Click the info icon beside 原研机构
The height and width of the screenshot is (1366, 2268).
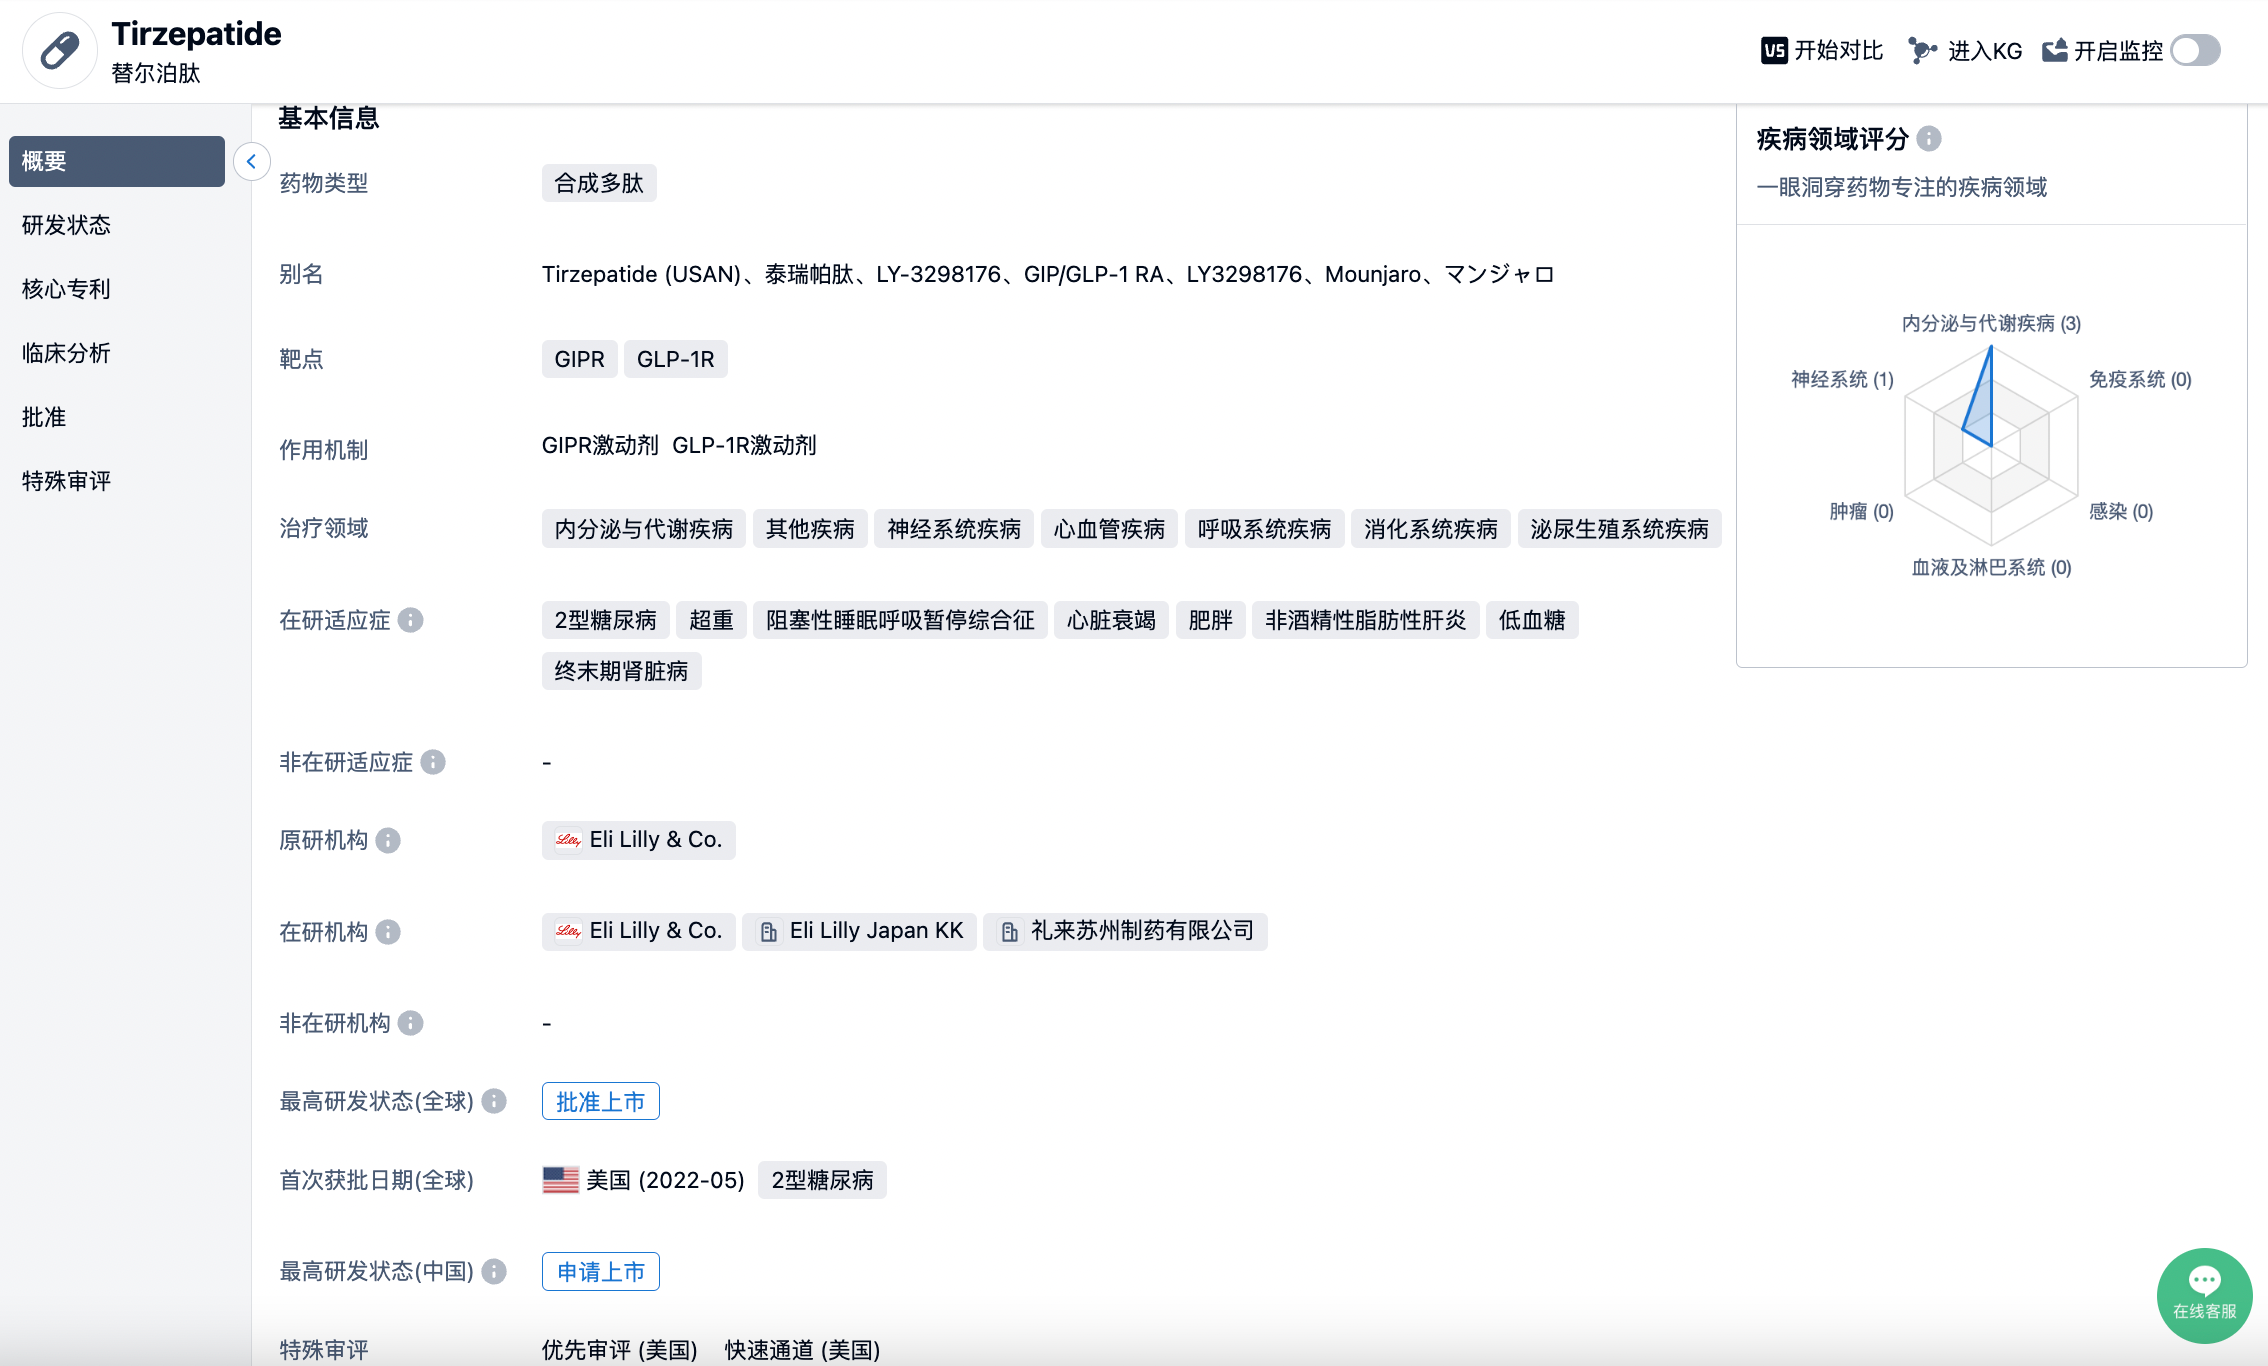pyautogui.click(x=388, y=840)
